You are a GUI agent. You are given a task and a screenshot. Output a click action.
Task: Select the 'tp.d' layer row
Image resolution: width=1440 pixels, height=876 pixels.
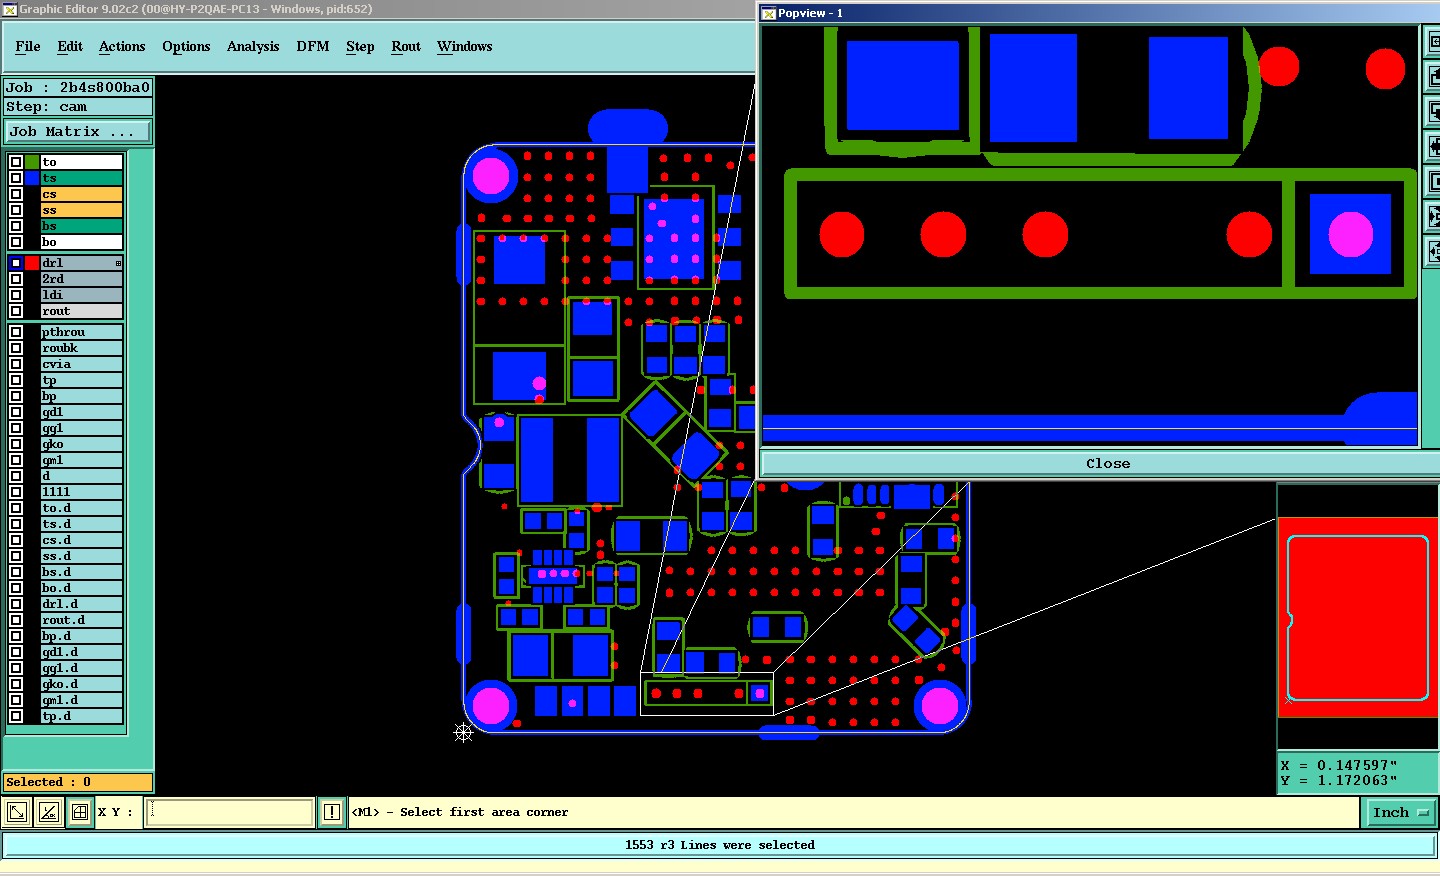coord(81,716)
